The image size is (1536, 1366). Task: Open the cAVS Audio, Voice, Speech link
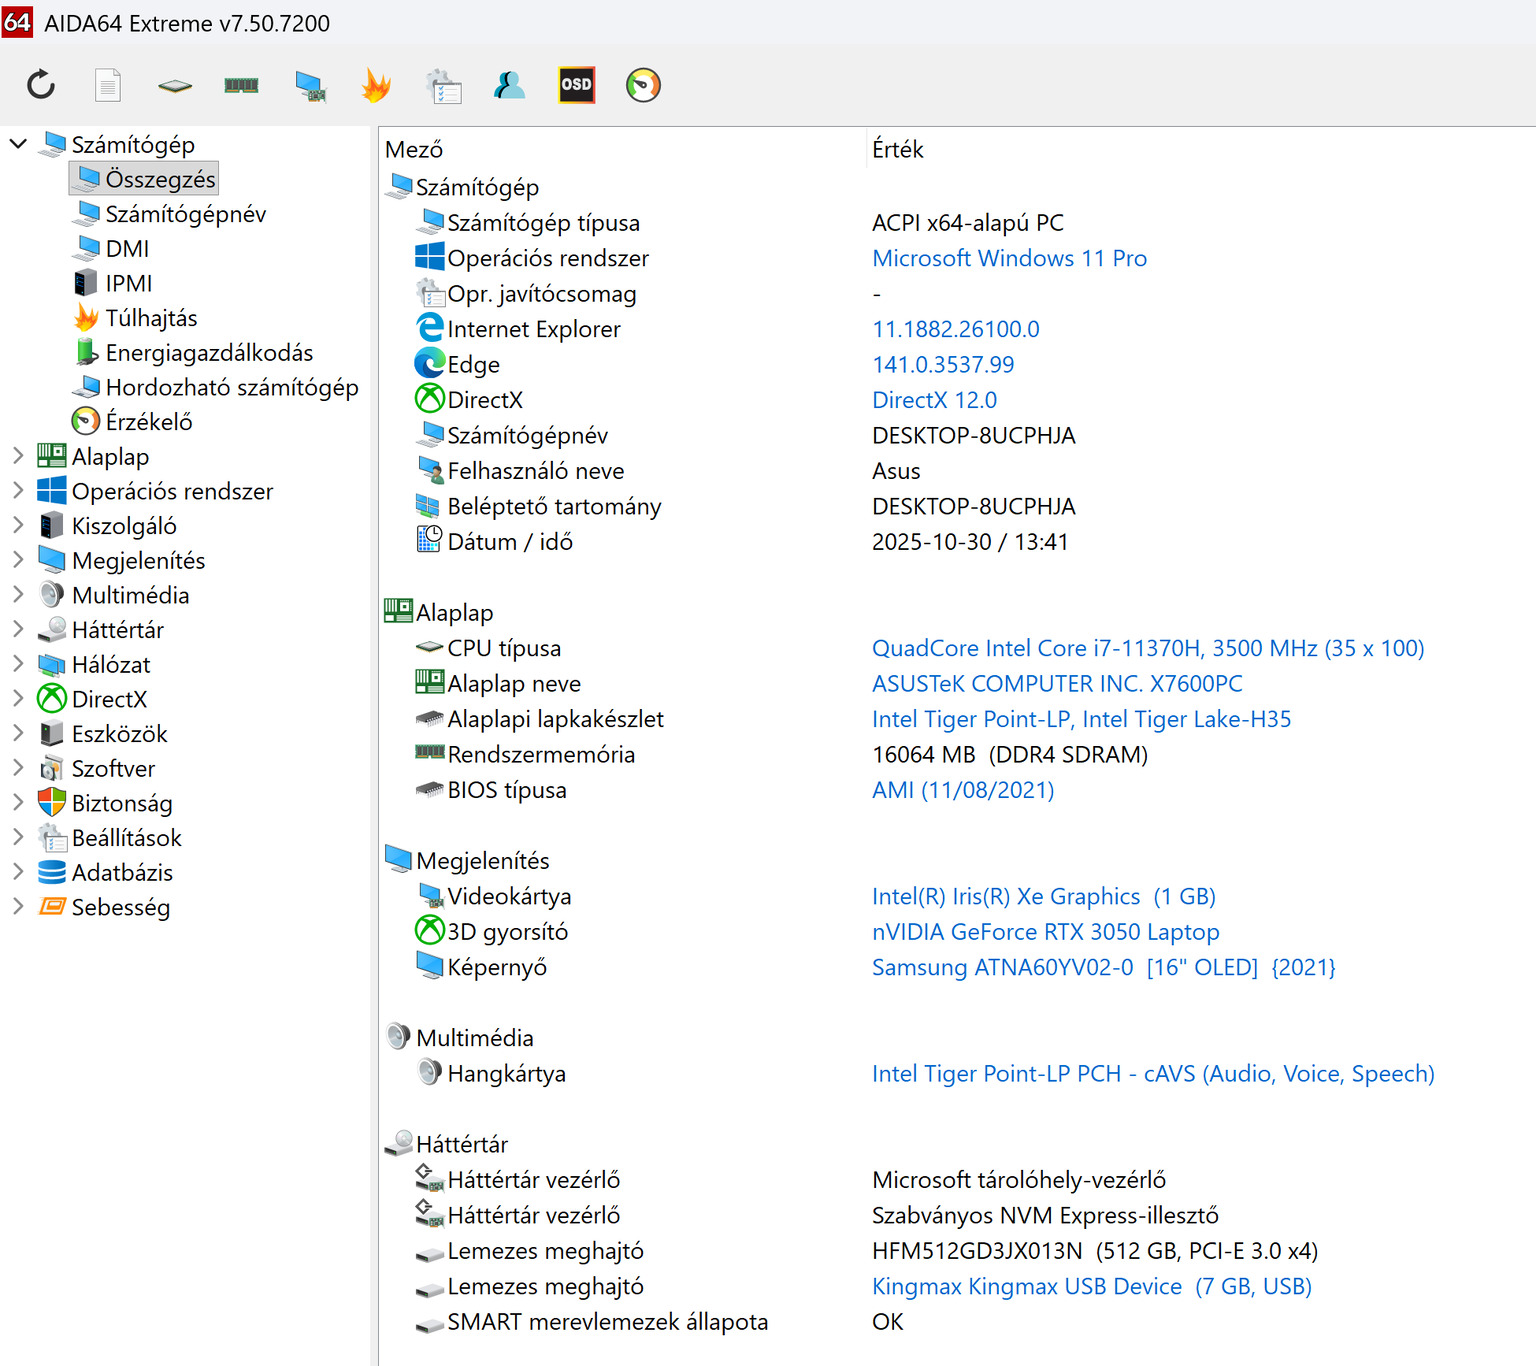click(1153, 1073)
